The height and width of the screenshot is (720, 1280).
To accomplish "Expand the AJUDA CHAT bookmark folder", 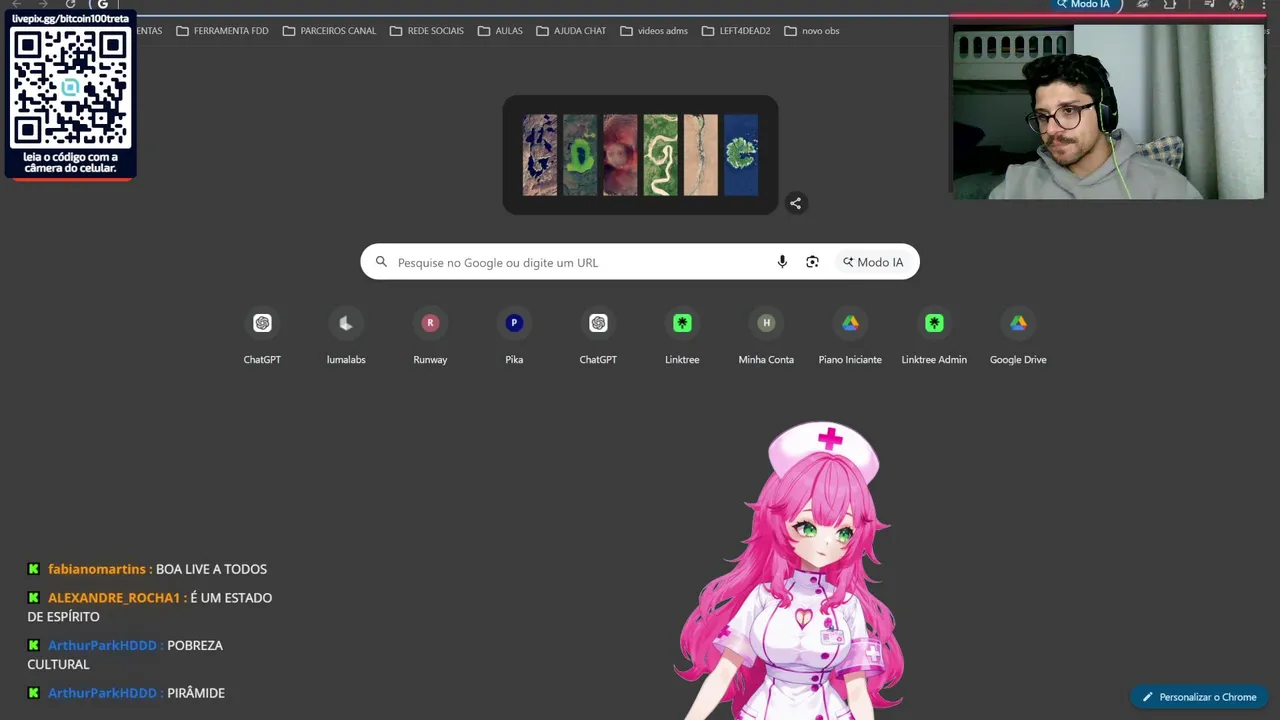I will (x=571, y=31).
